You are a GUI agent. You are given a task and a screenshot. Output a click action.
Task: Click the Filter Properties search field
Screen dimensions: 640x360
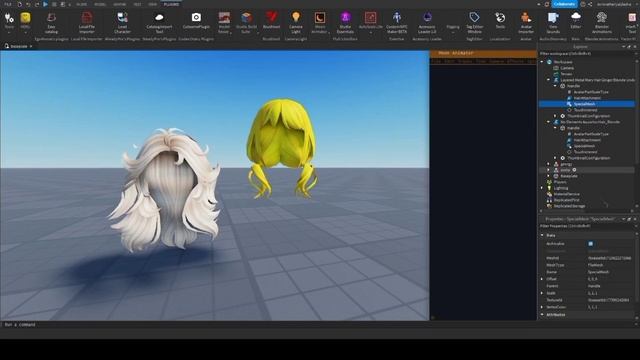587,226
